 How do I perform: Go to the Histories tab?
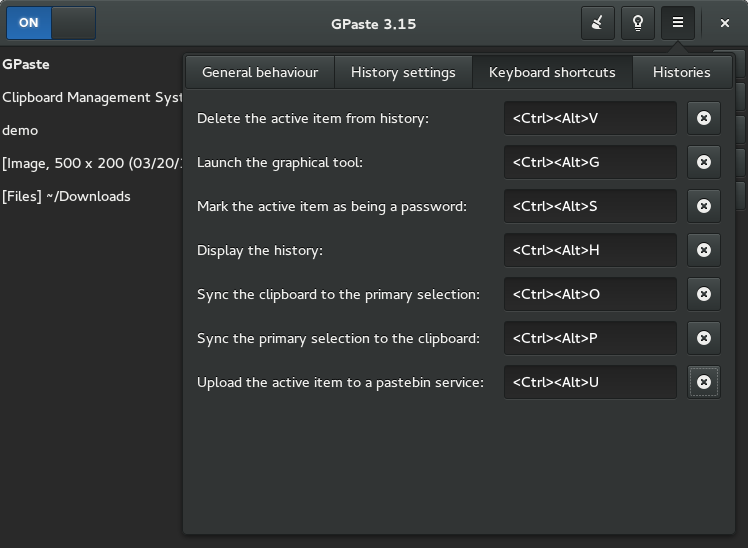[682, 72]
